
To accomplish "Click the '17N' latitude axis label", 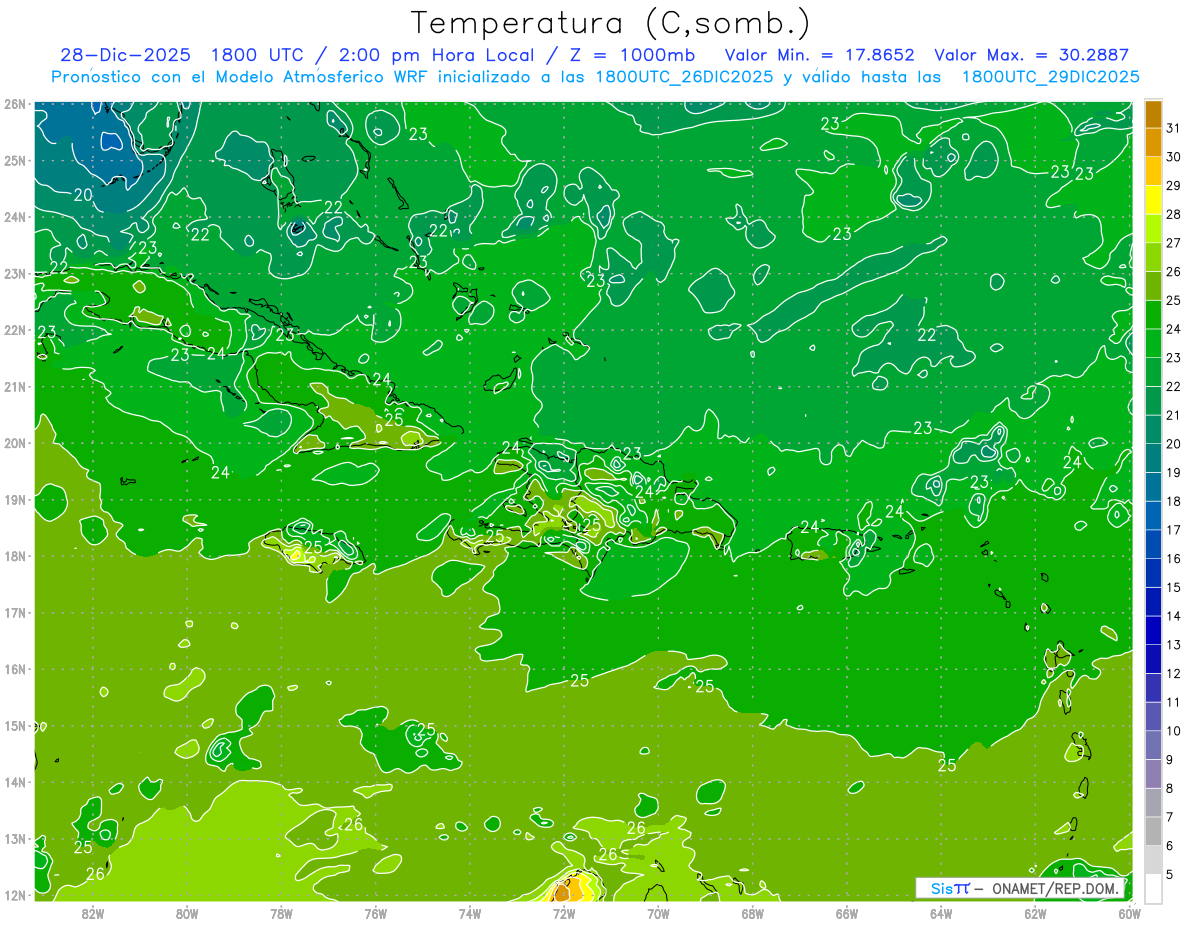I will coord(15,612).
